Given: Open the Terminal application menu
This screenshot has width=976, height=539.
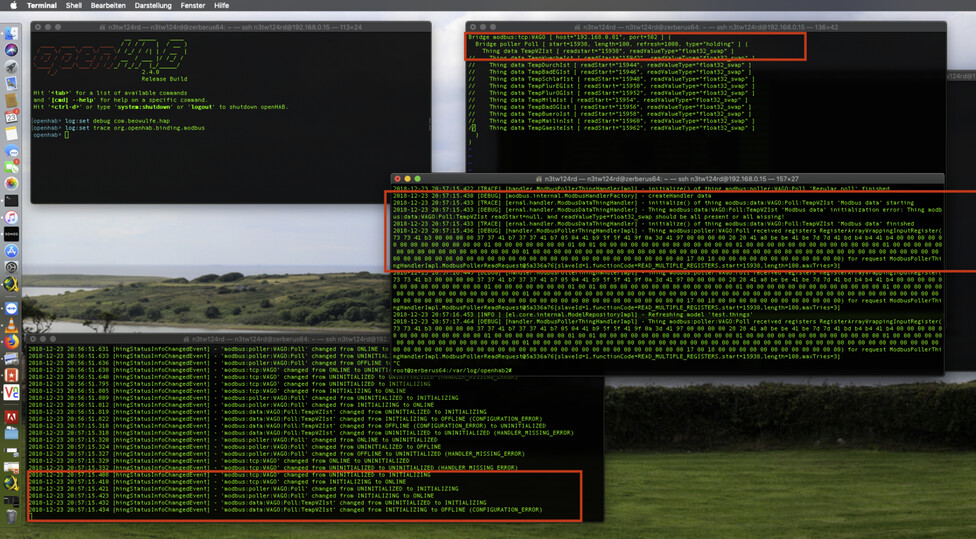Looking at the screenshot, I should pos(42,5).
